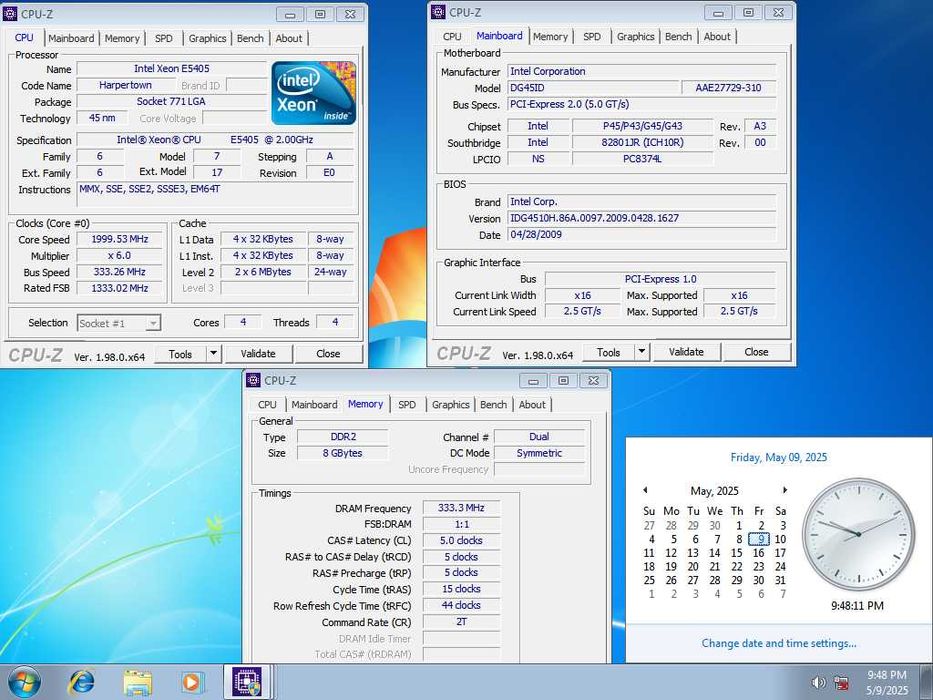Click the volume speaker tray icon
The image size is (933, 700).
(x=819, y=683)
